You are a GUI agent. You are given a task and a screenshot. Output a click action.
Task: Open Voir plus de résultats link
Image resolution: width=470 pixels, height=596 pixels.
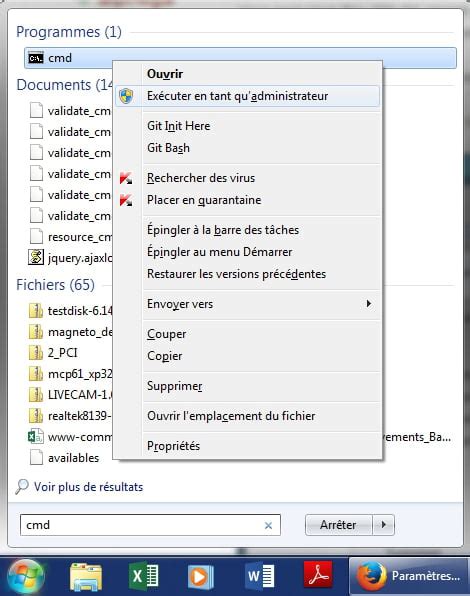click(x=88, y=487)
